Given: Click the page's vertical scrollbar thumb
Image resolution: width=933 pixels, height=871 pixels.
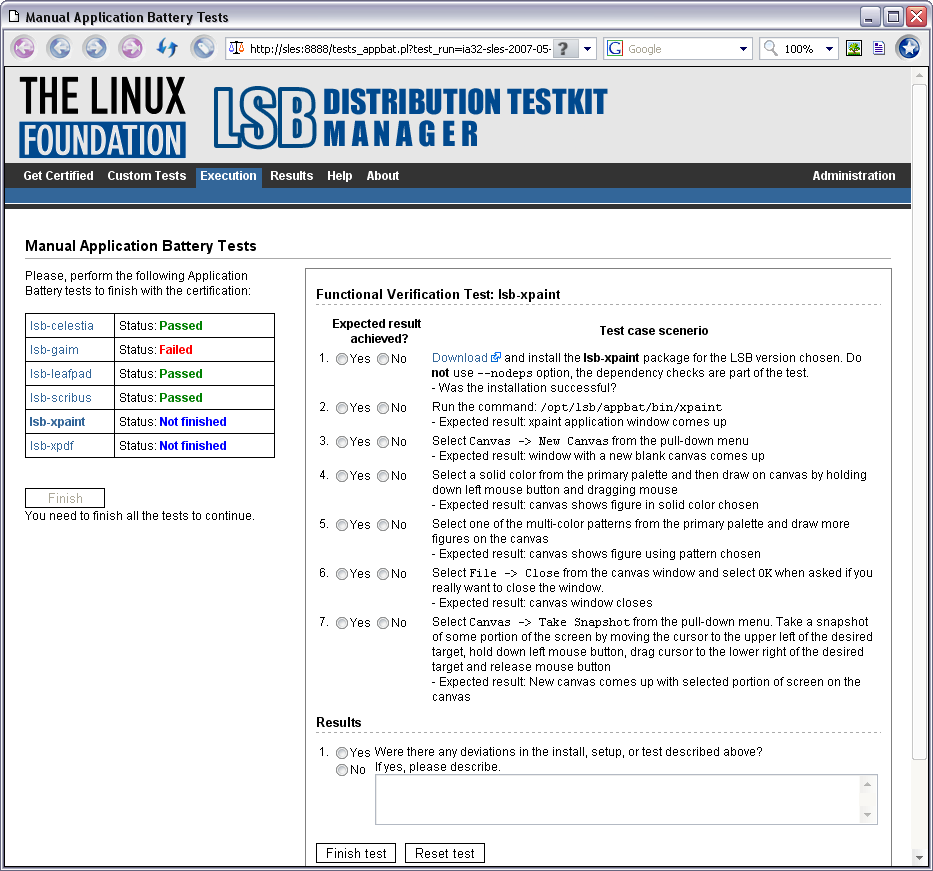Looking at the screenshot, I should tap(919, 421).
